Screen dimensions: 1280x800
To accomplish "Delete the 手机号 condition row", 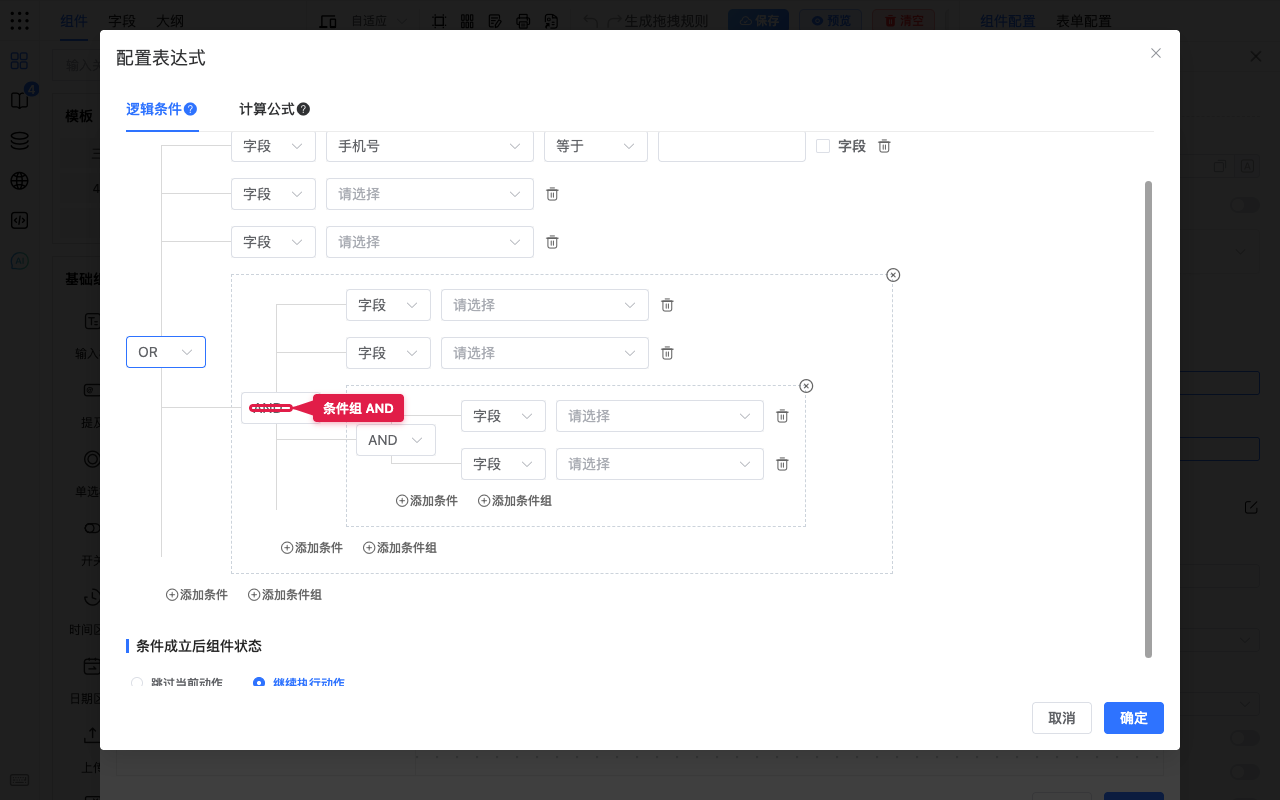I will (x=884, y=146).
